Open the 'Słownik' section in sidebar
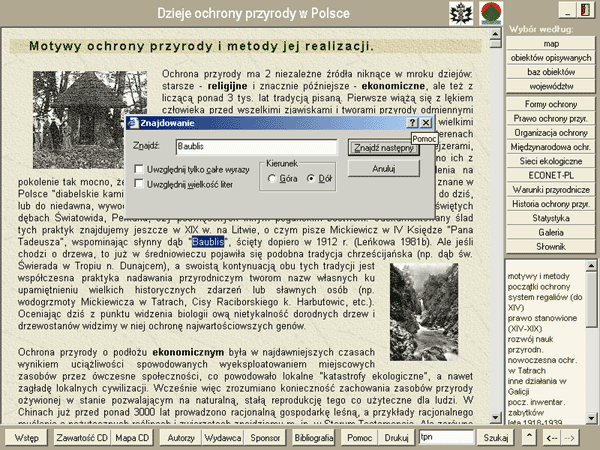 click(550, 245)
